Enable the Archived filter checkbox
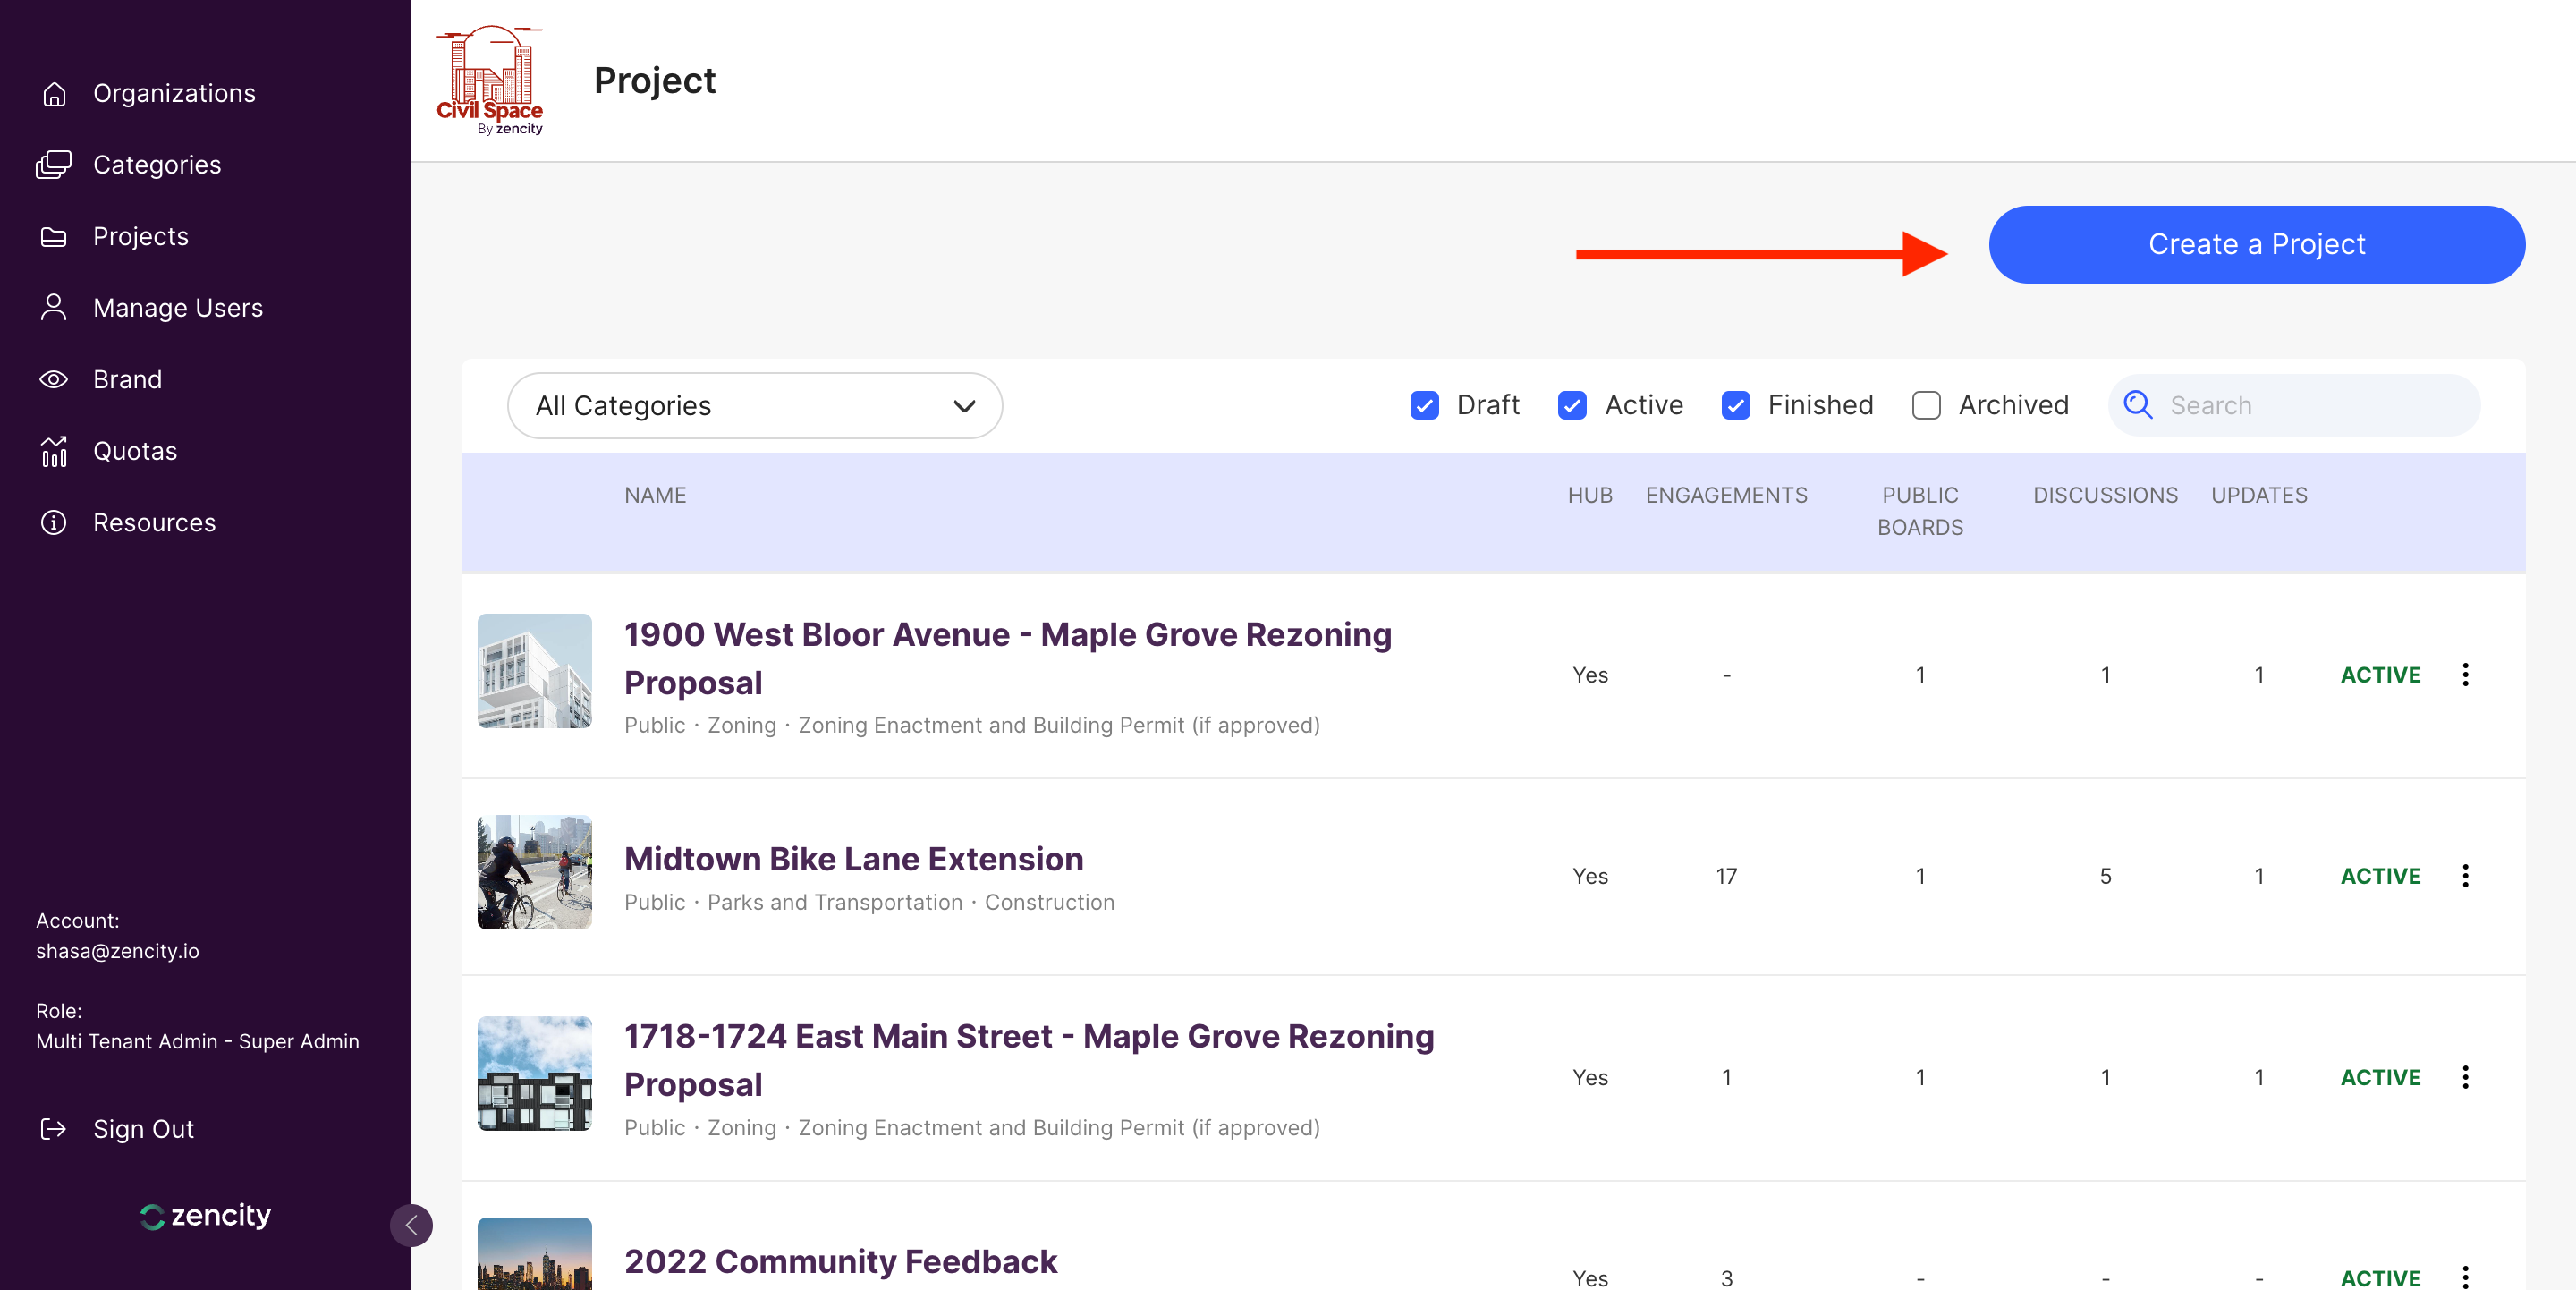Viewport: 2576px width, 1290px height. [x=1926, y=405]
